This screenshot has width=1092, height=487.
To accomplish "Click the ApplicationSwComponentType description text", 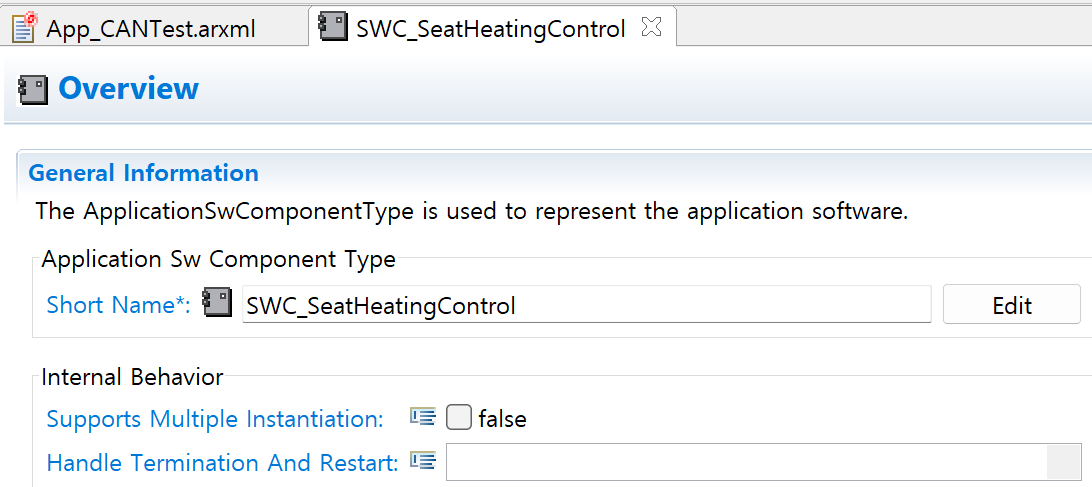I will [471, 211].
